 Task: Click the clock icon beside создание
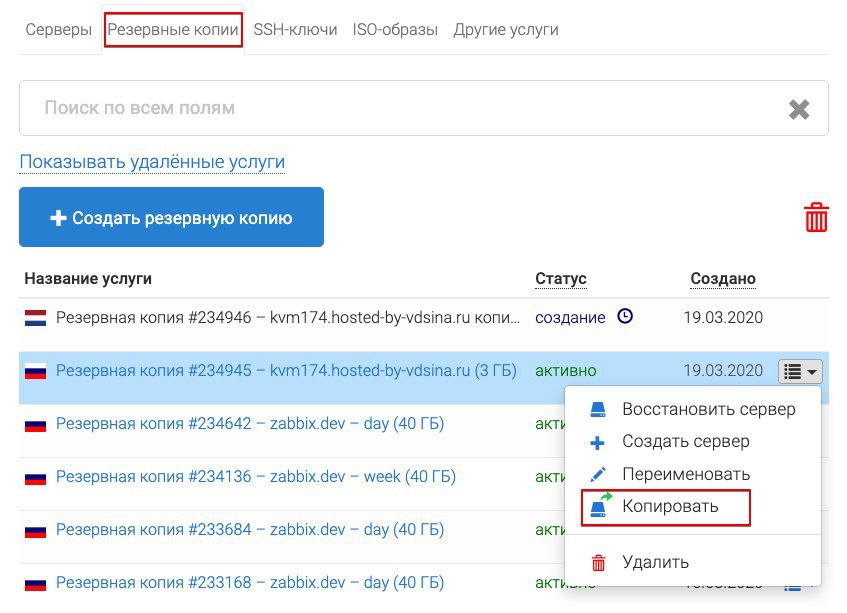pos(625,316)
